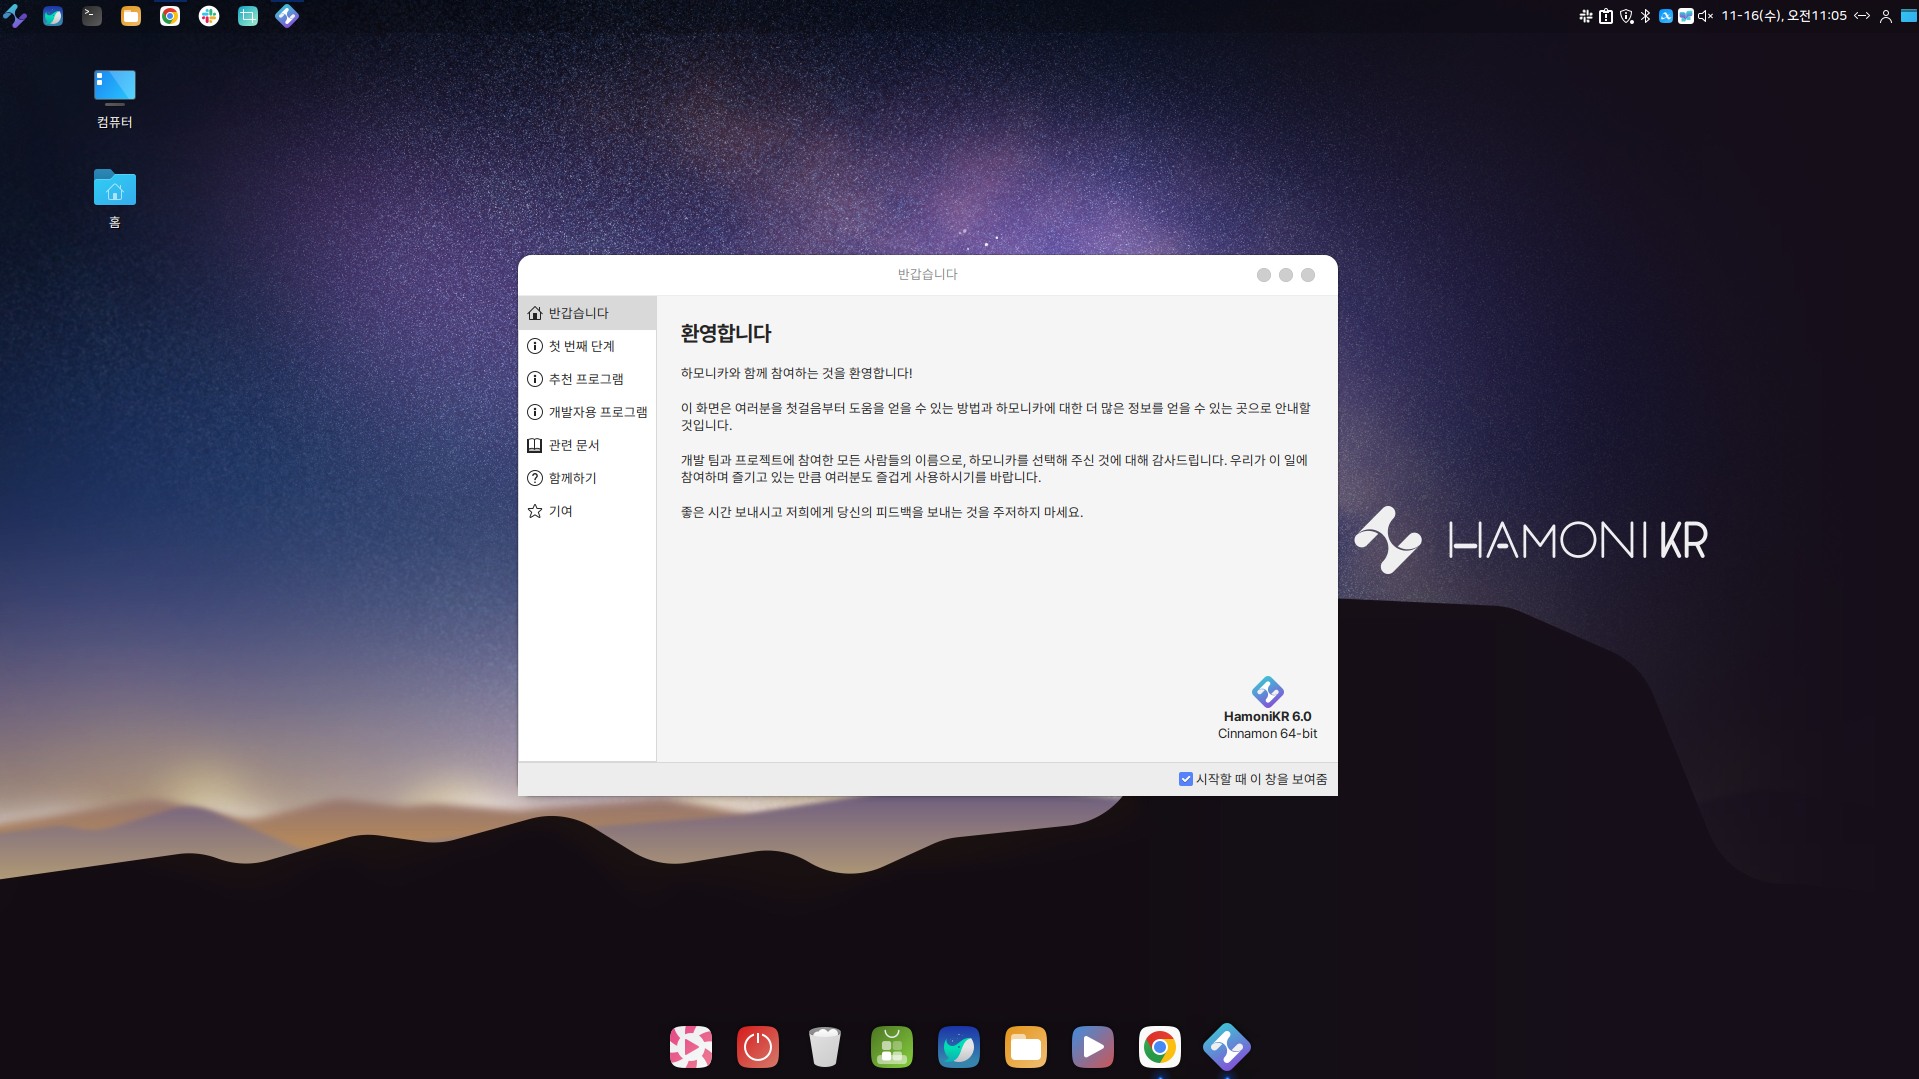The image size is (1919, 1079).
Task: Click the power button icon in the dock
Action: tap(758, 1047)
